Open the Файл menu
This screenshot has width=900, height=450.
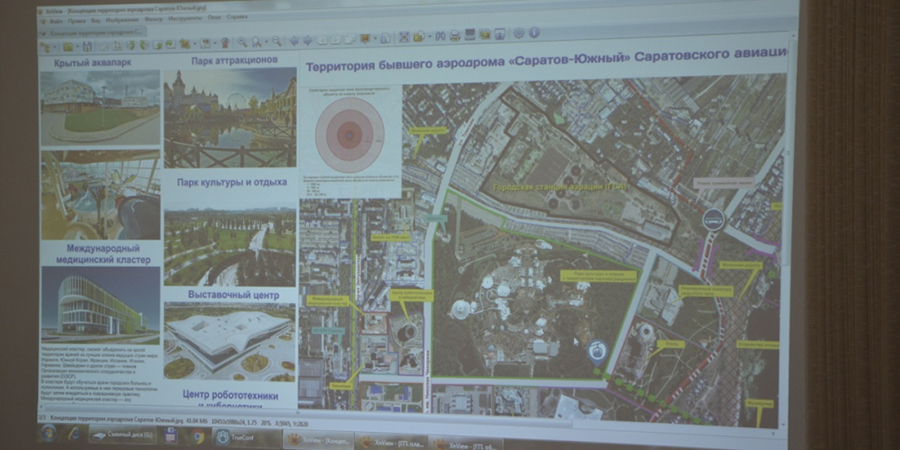(x=54, y=20)
